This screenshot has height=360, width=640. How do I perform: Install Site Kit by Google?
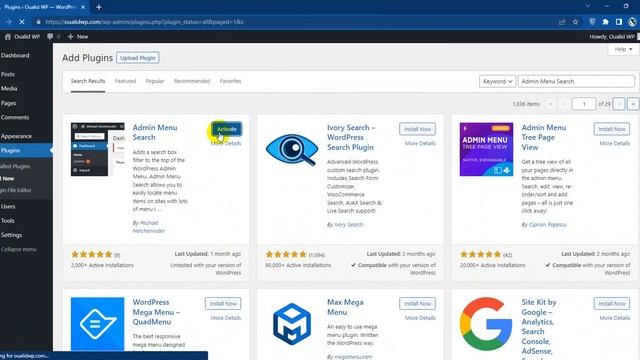[x=612, y=304]
